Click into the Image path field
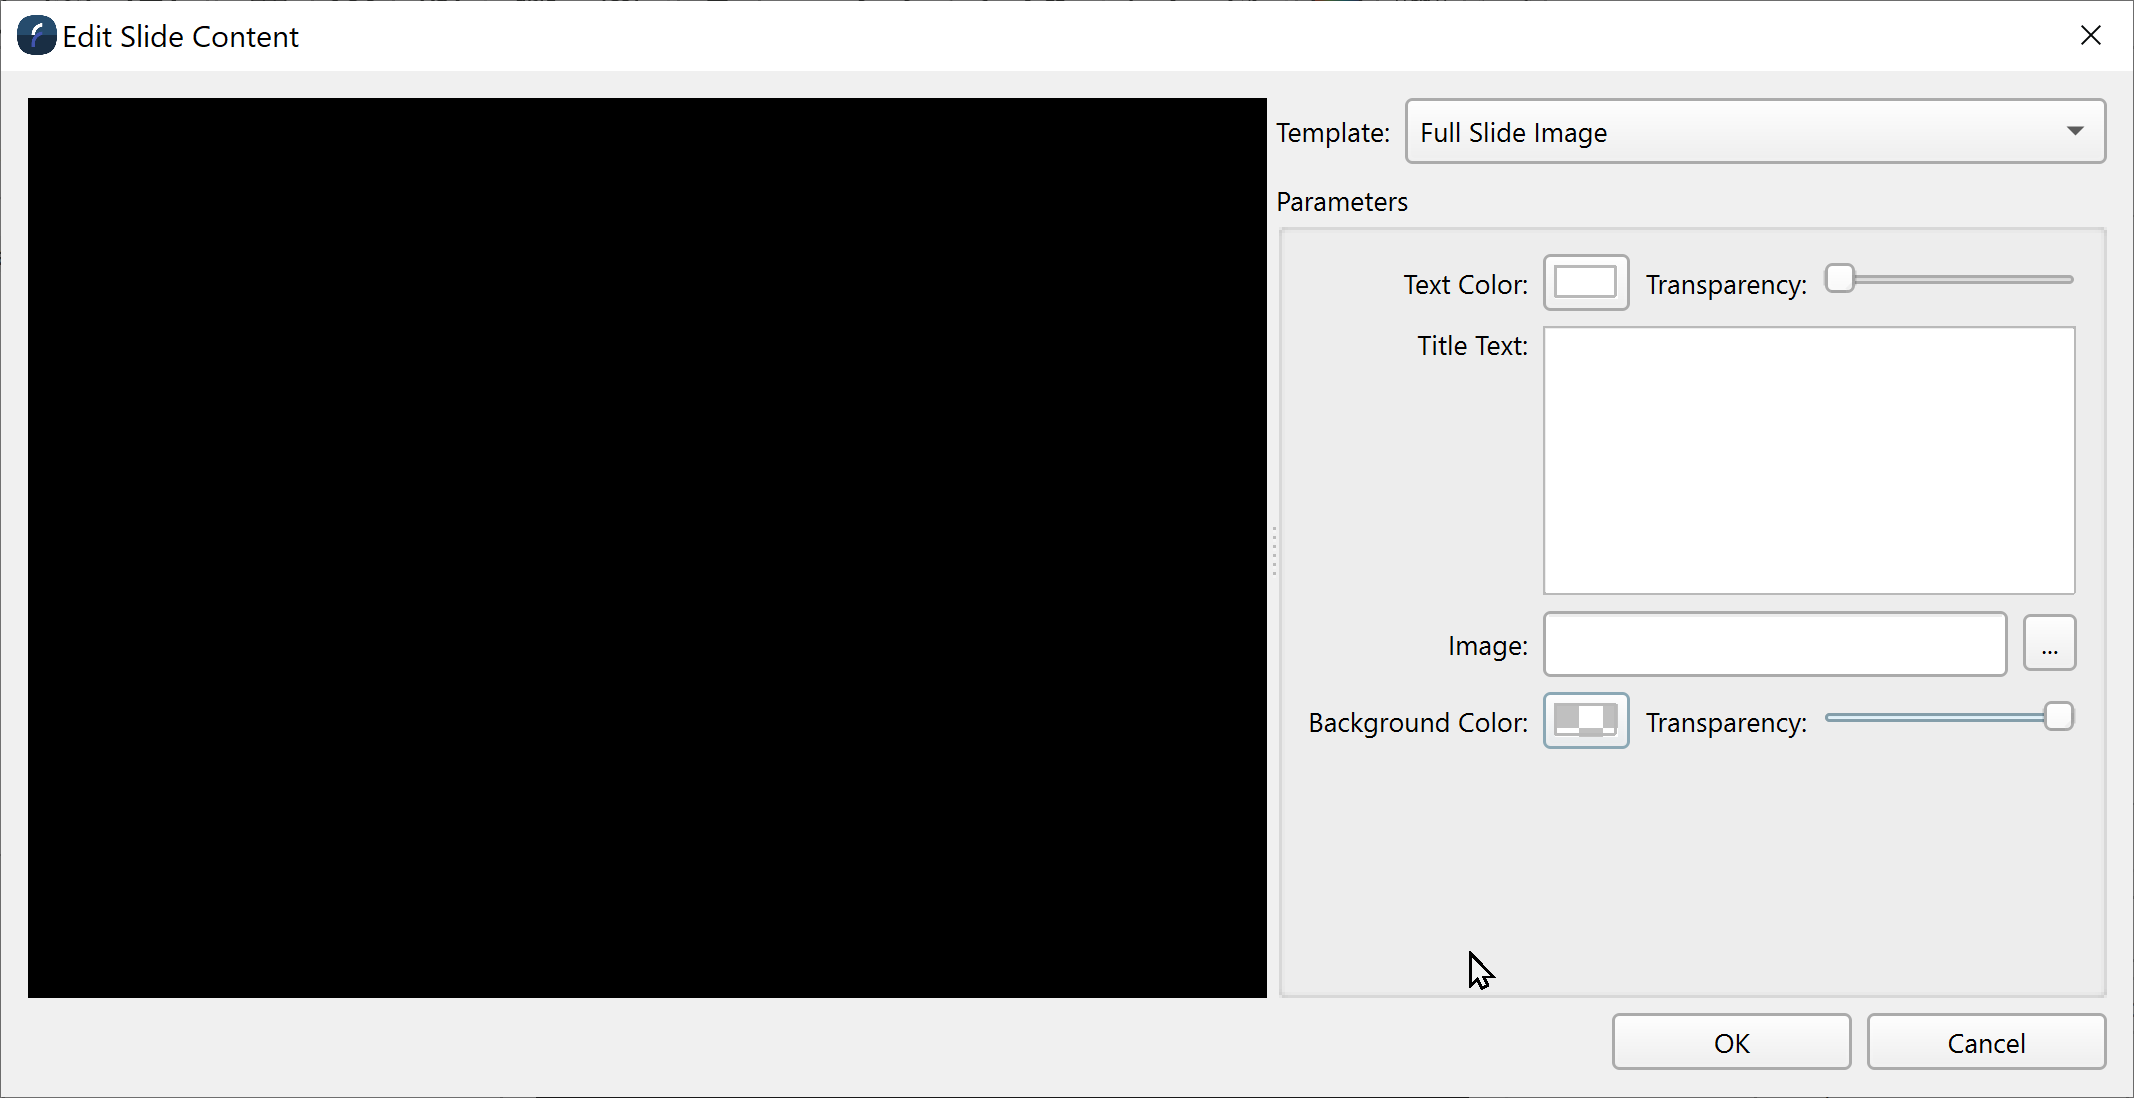The image size is (2134, 1098). click(1774, 645)
